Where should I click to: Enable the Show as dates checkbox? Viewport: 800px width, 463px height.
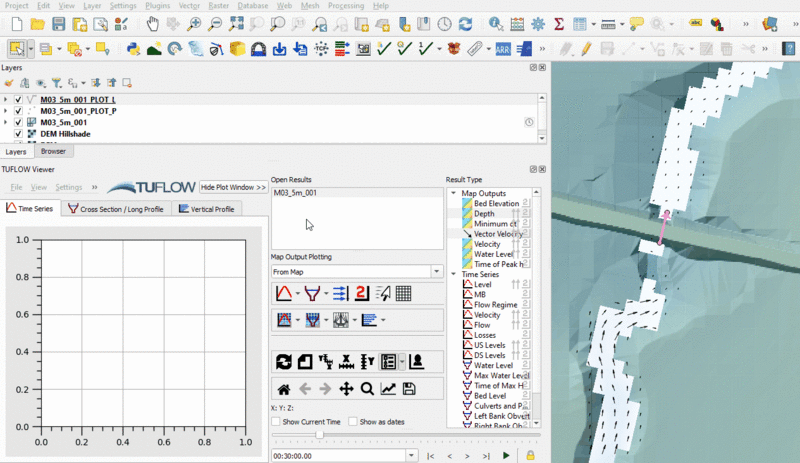click(353, 422)
